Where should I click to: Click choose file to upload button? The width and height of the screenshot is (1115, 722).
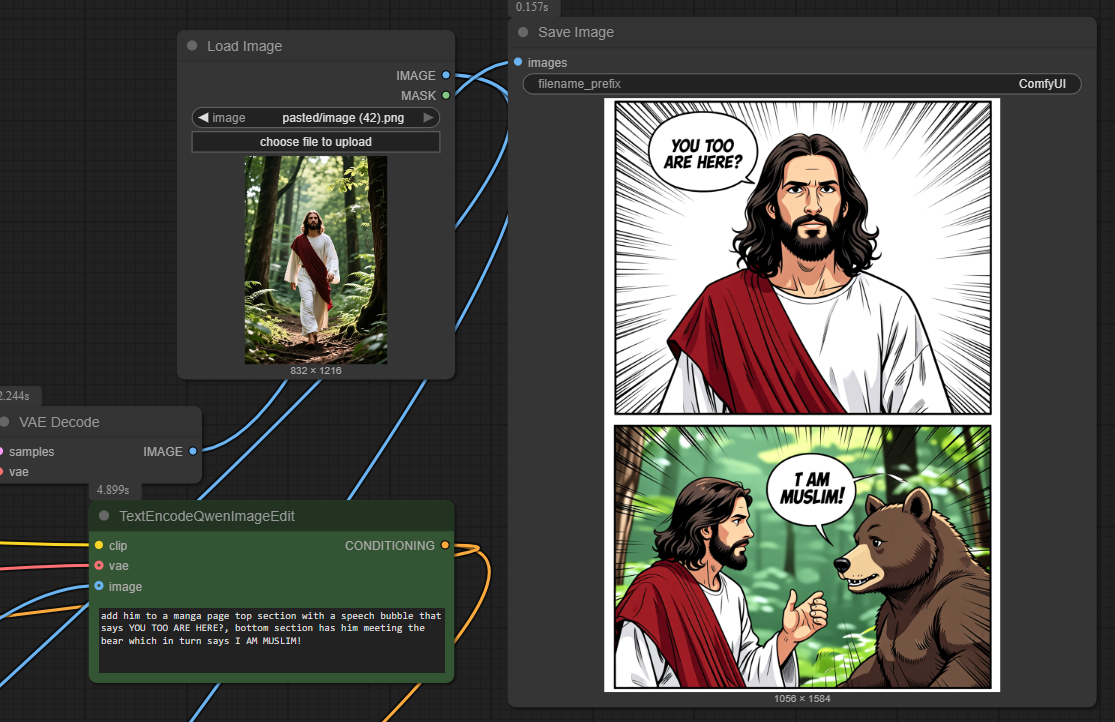[x=316, y=142]
